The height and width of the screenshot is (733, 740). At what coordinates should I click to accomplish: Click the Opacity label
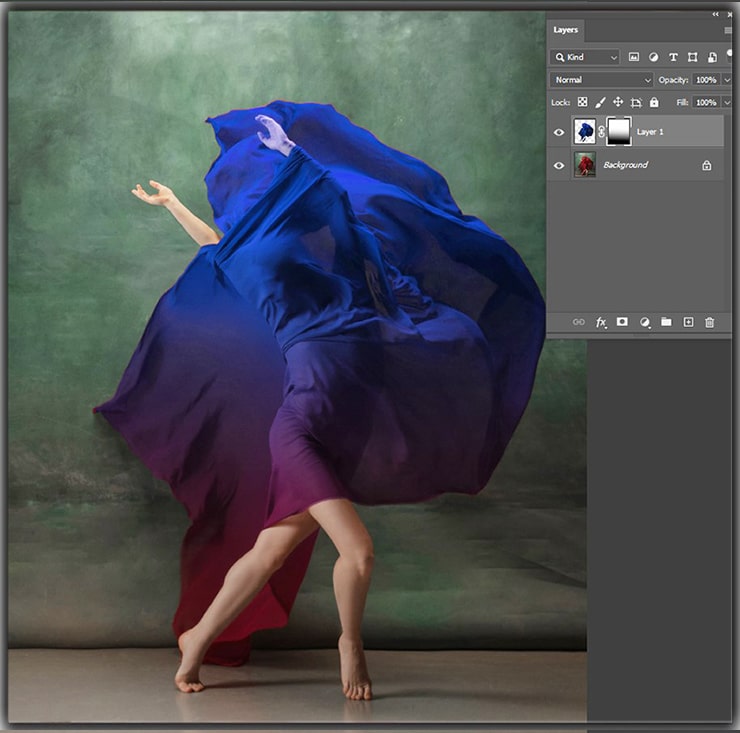click(x=673, y=80)
